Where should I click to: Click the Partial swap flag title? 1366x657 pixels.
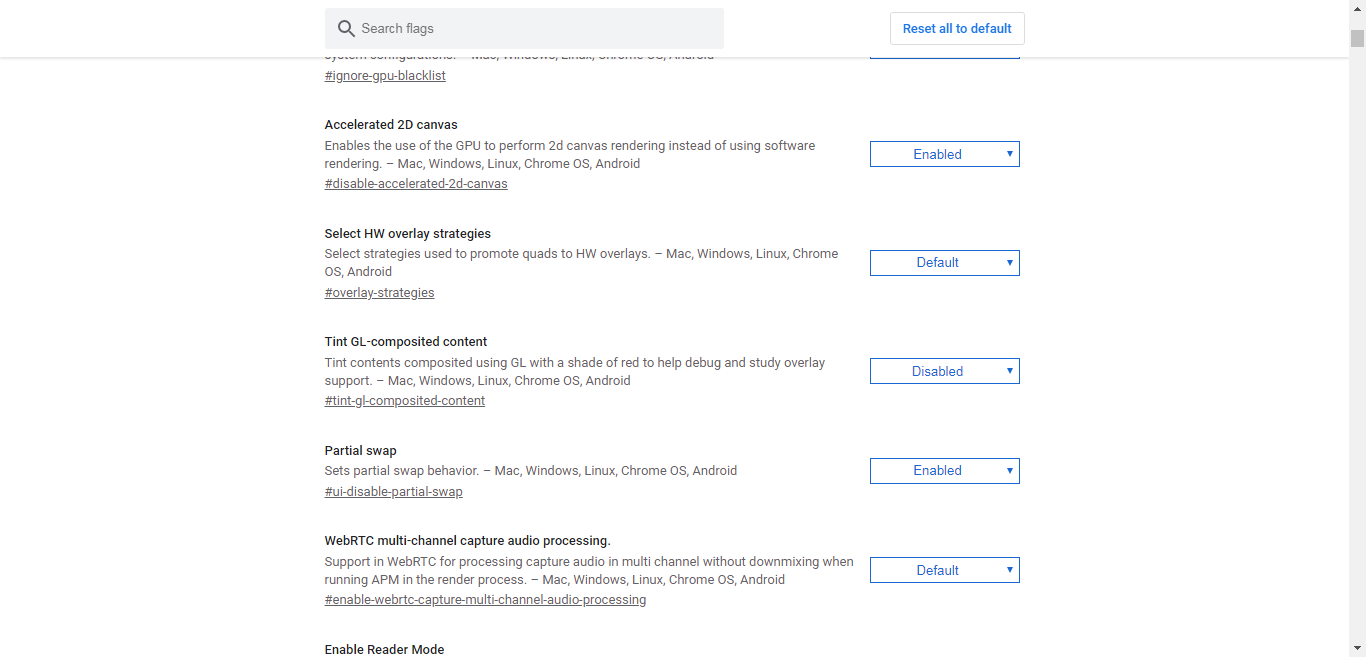pos(360,451)
